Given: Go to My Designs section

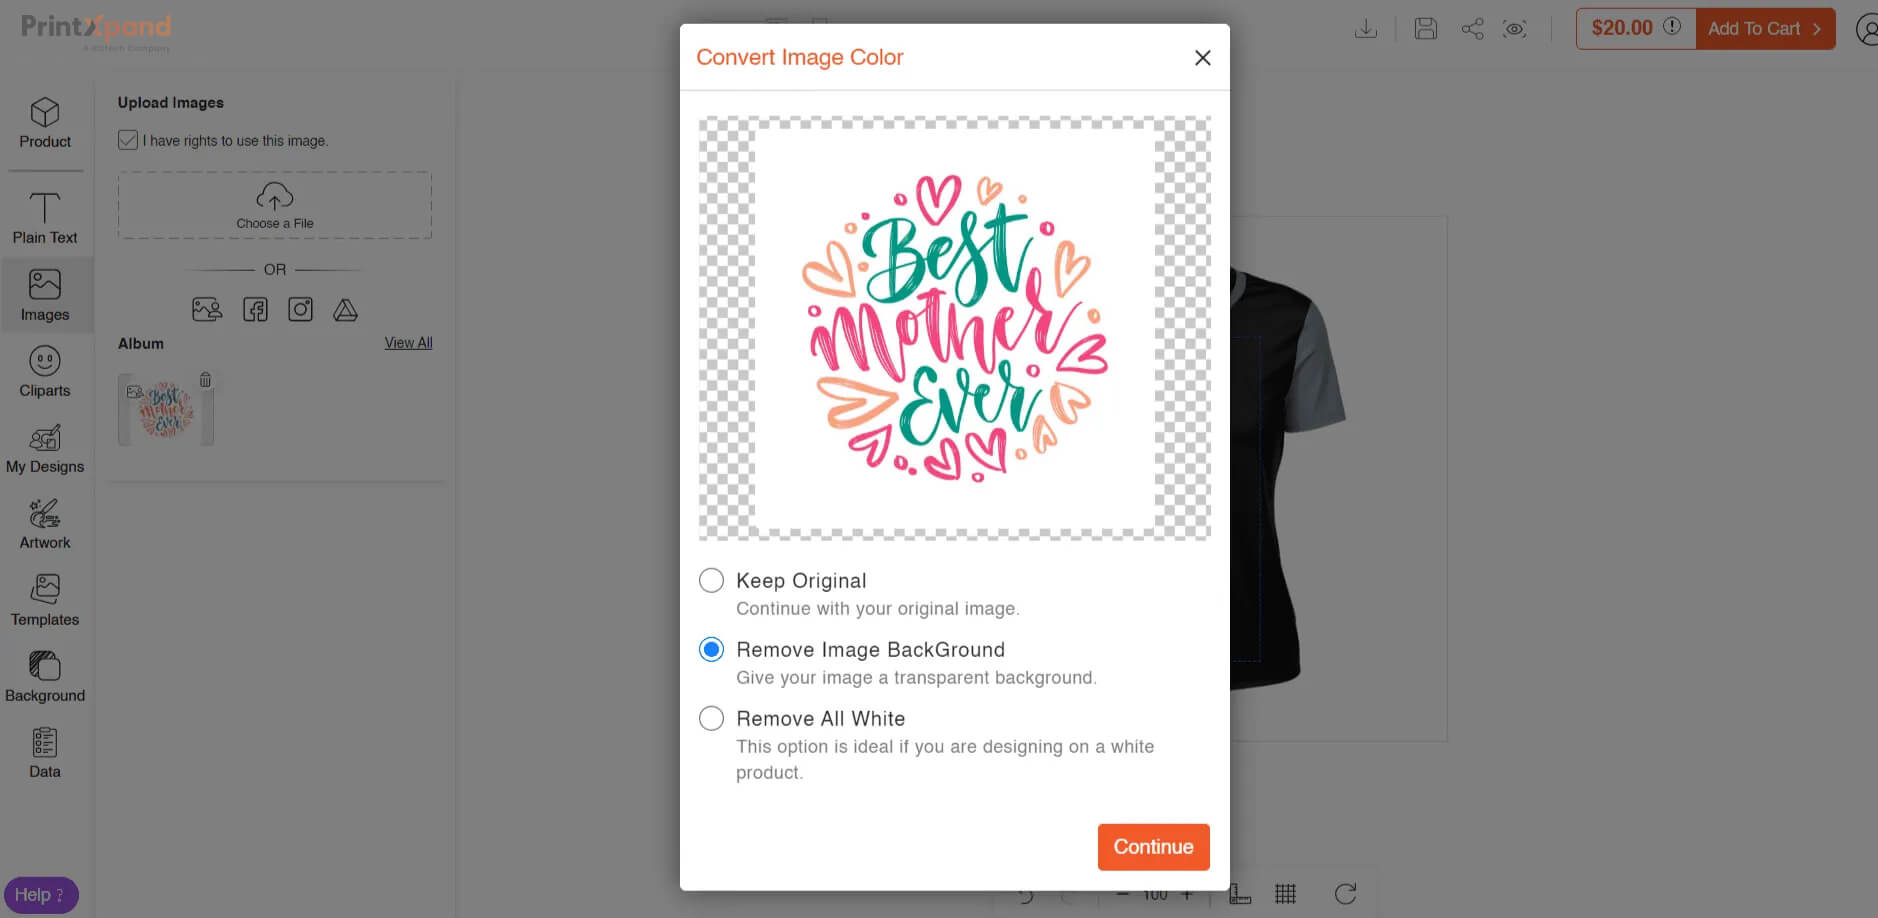Looking at the screenshot, I should pyautogui.click(x=45, y=448).
